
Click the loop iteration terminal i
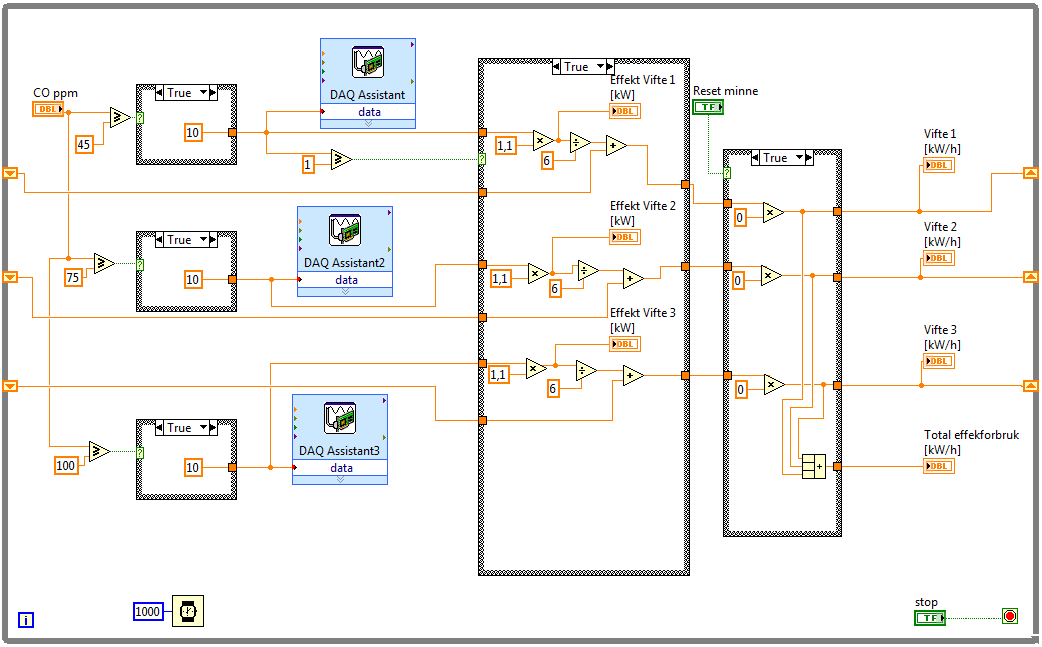(25, 620)
